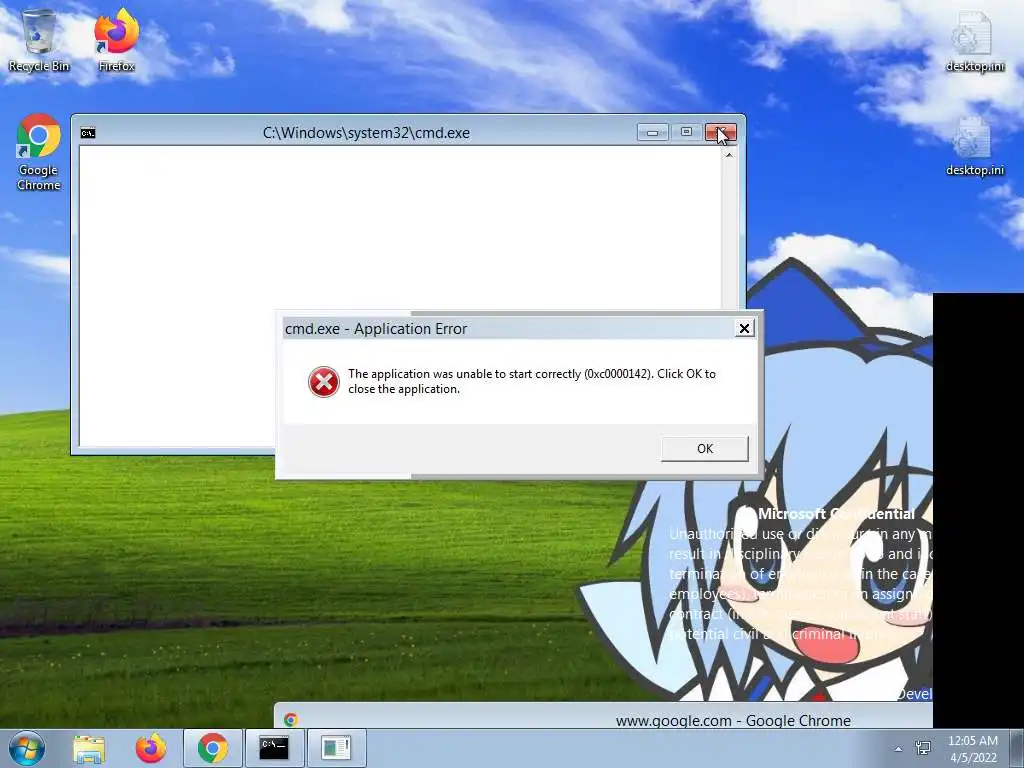Image resolution: width=1024 pixels, height=768 pixels.
Task: Open the Windows Start menu orb
Action: 27,748
